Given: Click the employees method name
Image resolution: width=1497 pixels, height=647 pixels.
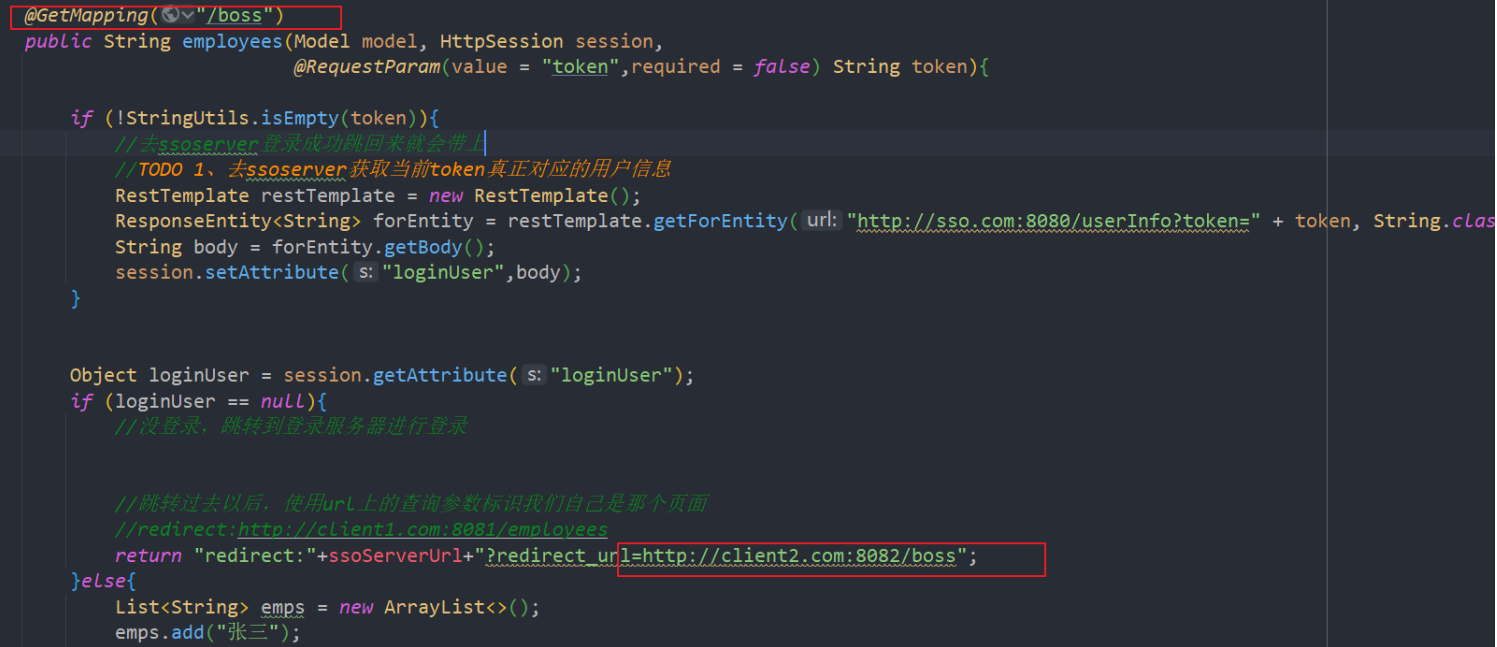Looking at the screenshot, I should pos(232,41).
